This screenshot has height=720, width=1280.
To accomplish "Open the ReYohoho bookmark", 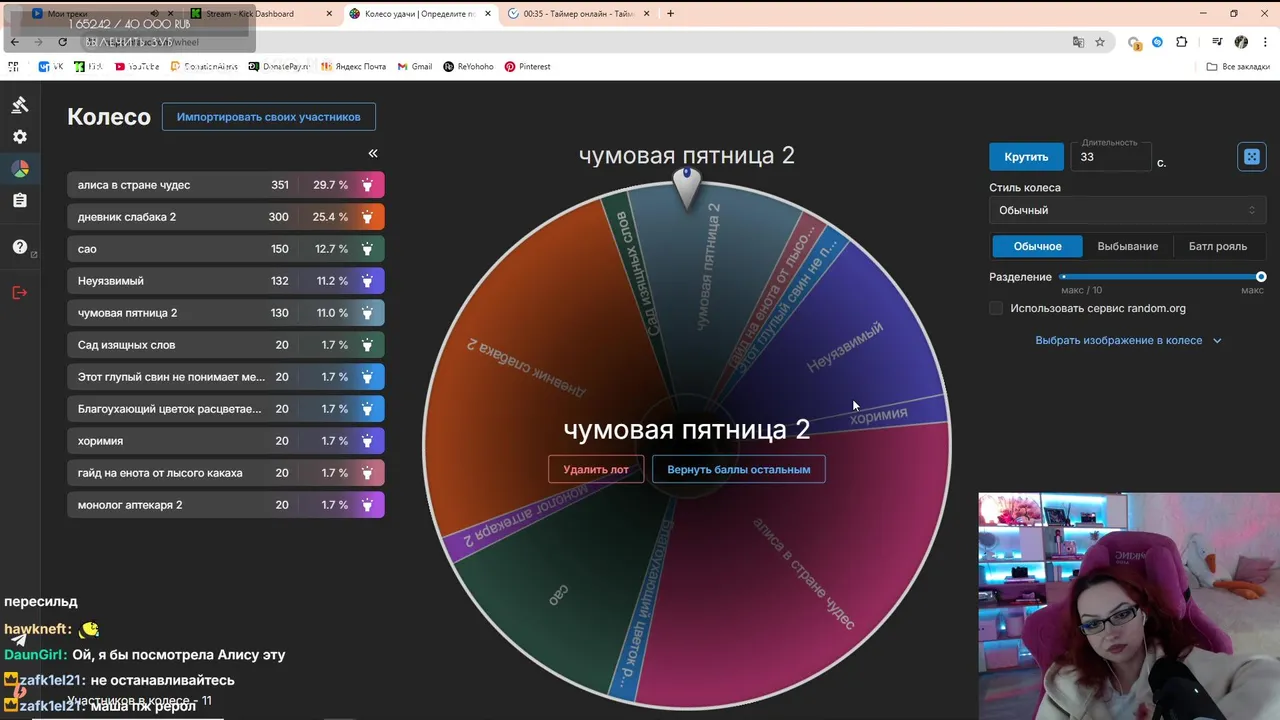I will pos(468,67).
